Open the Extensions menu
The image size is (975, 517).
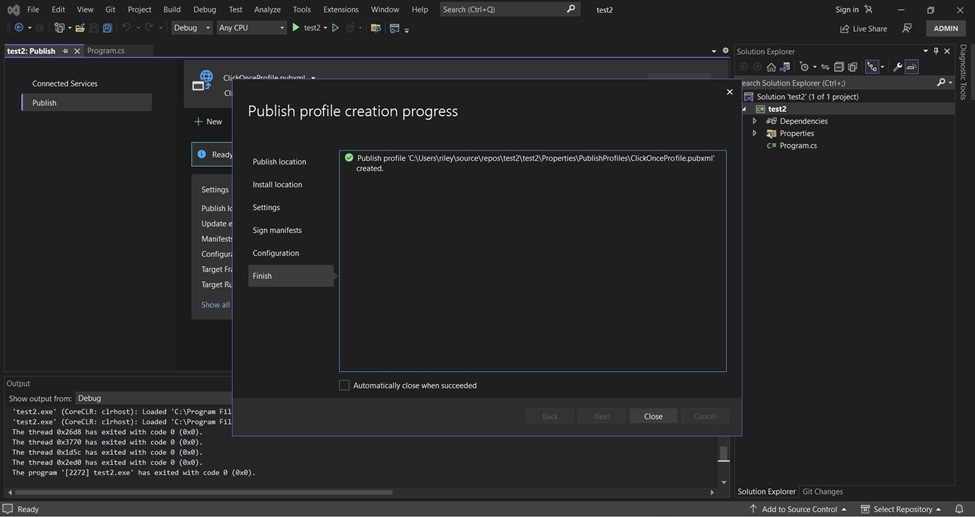click(341, 9)
